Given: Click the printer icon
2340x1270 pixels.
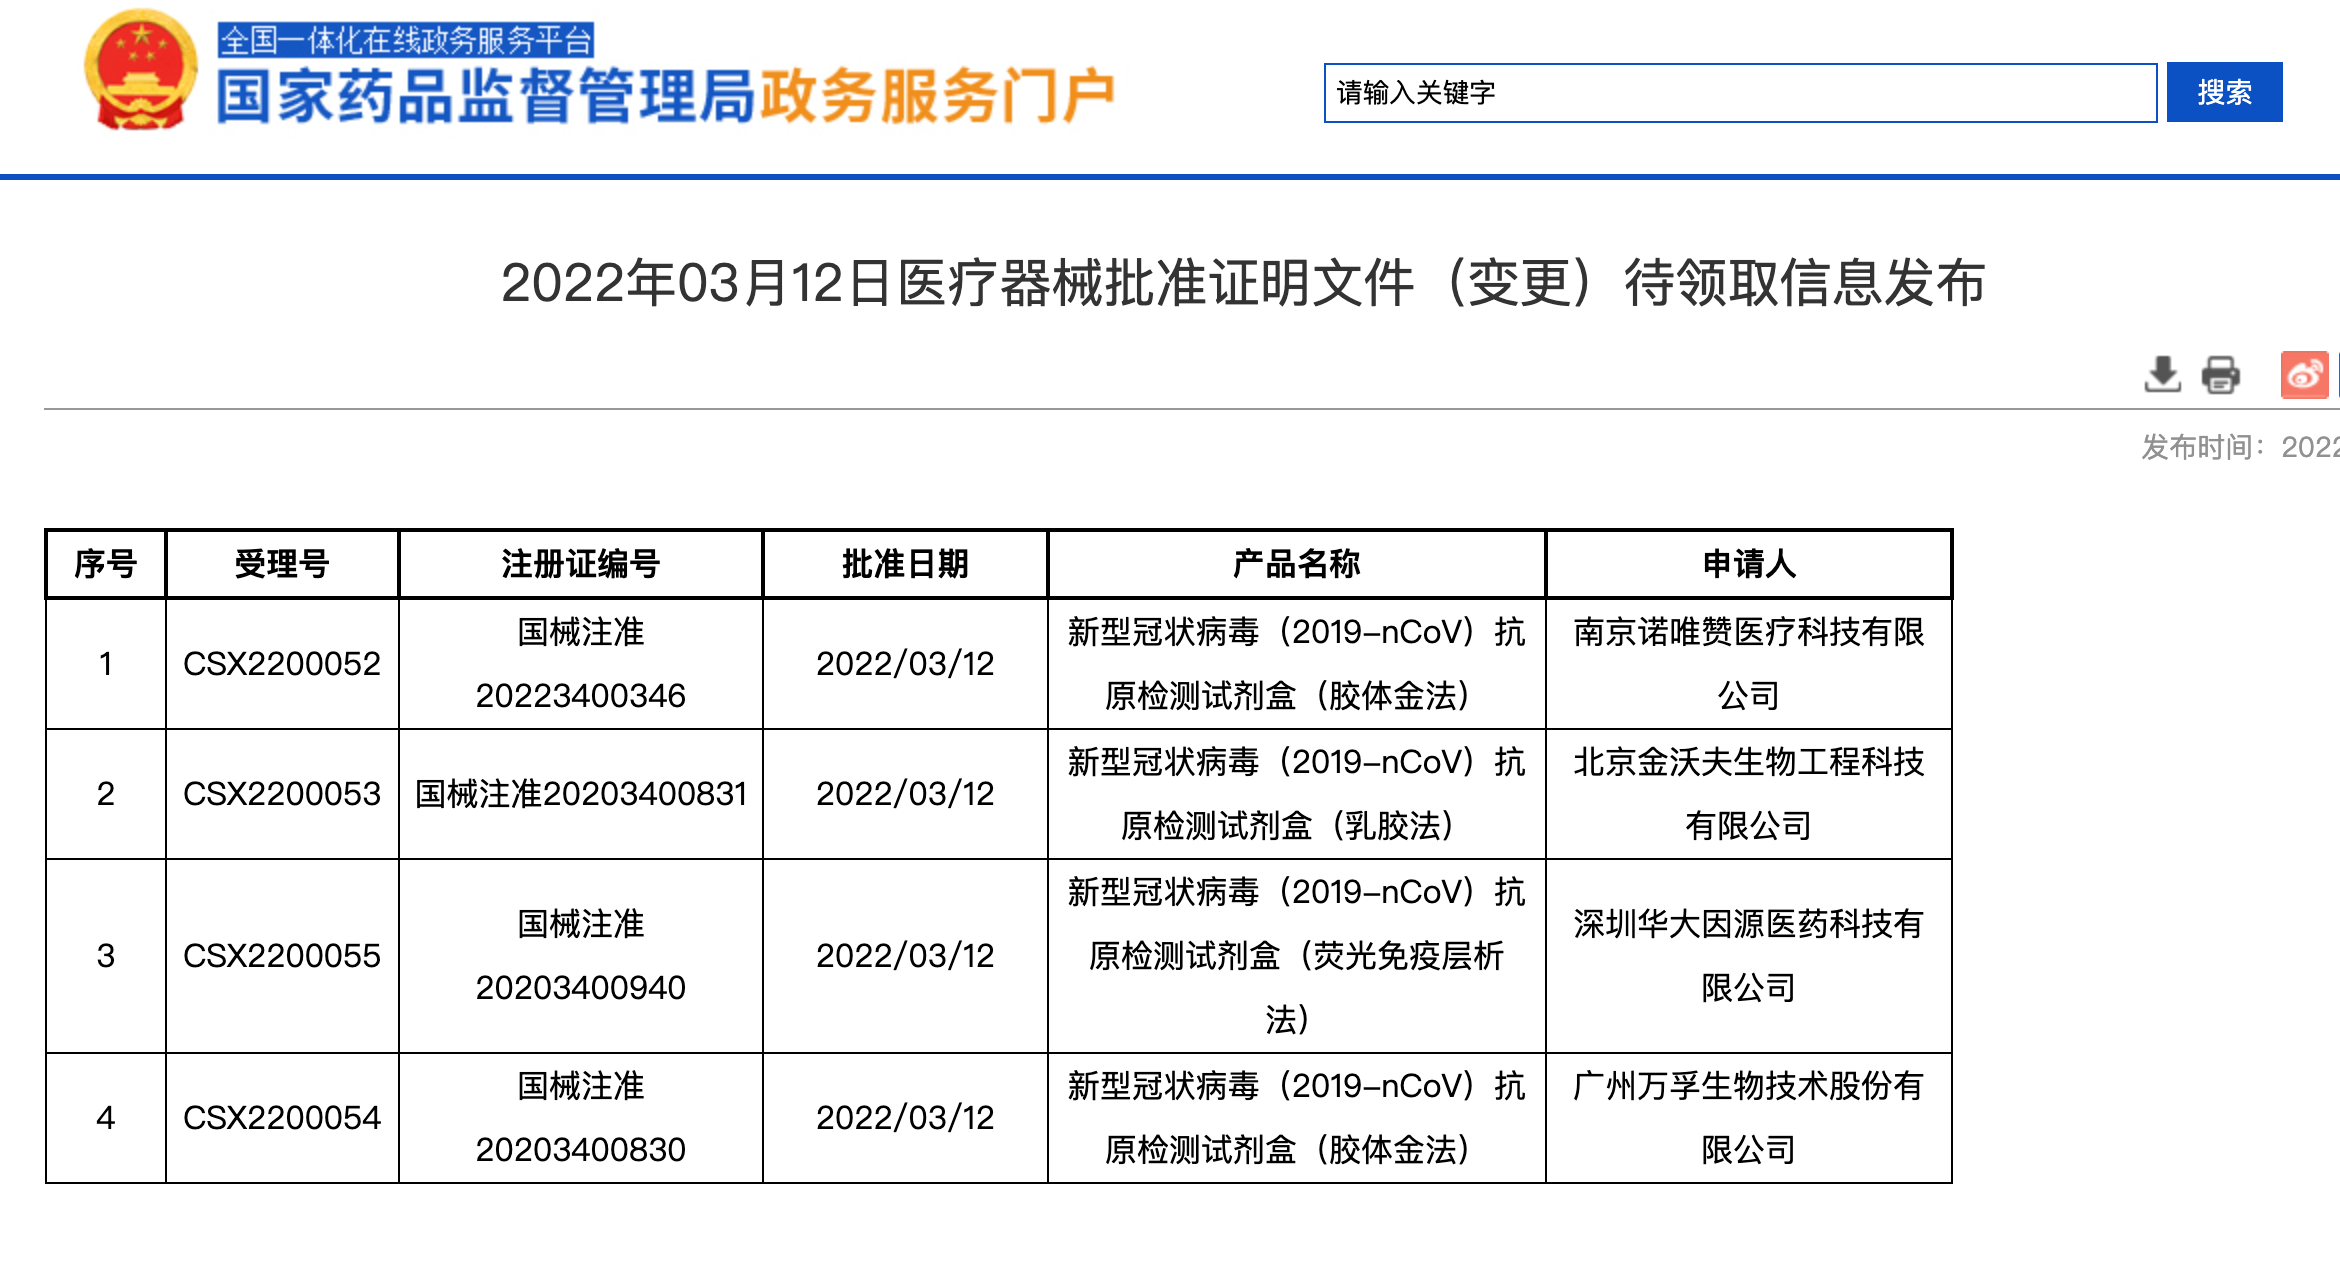Looking at the screenshot, I should 2221,375.
